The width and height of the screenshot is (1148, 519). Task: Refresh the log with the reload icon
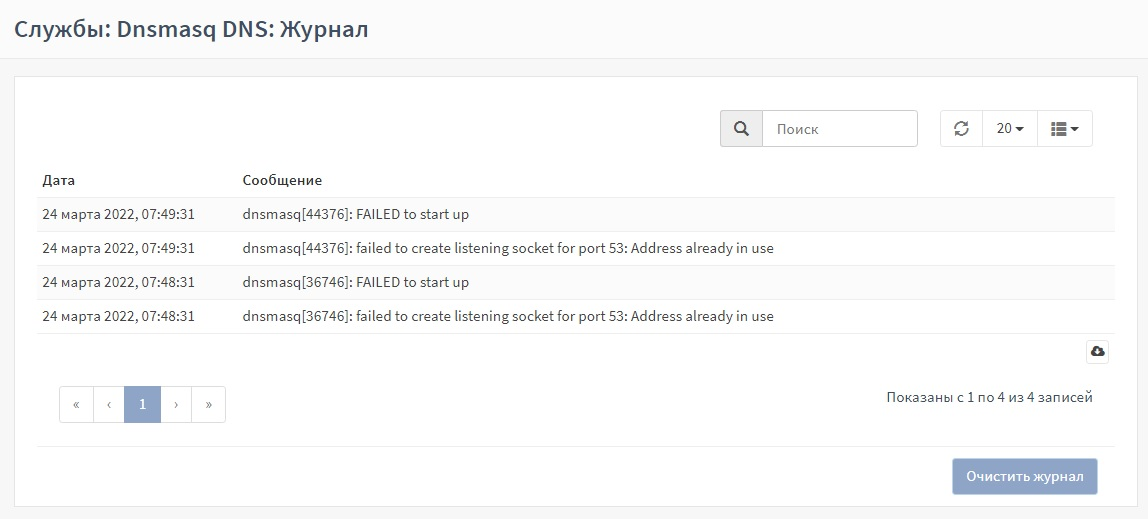(961, 129)
